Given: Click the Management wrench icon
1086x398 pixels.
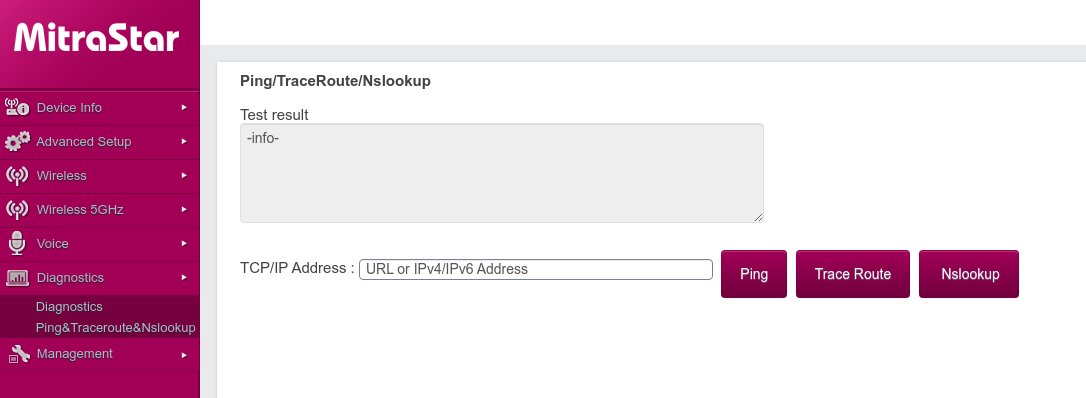Looking at the screenshot, I should [19, 354].
